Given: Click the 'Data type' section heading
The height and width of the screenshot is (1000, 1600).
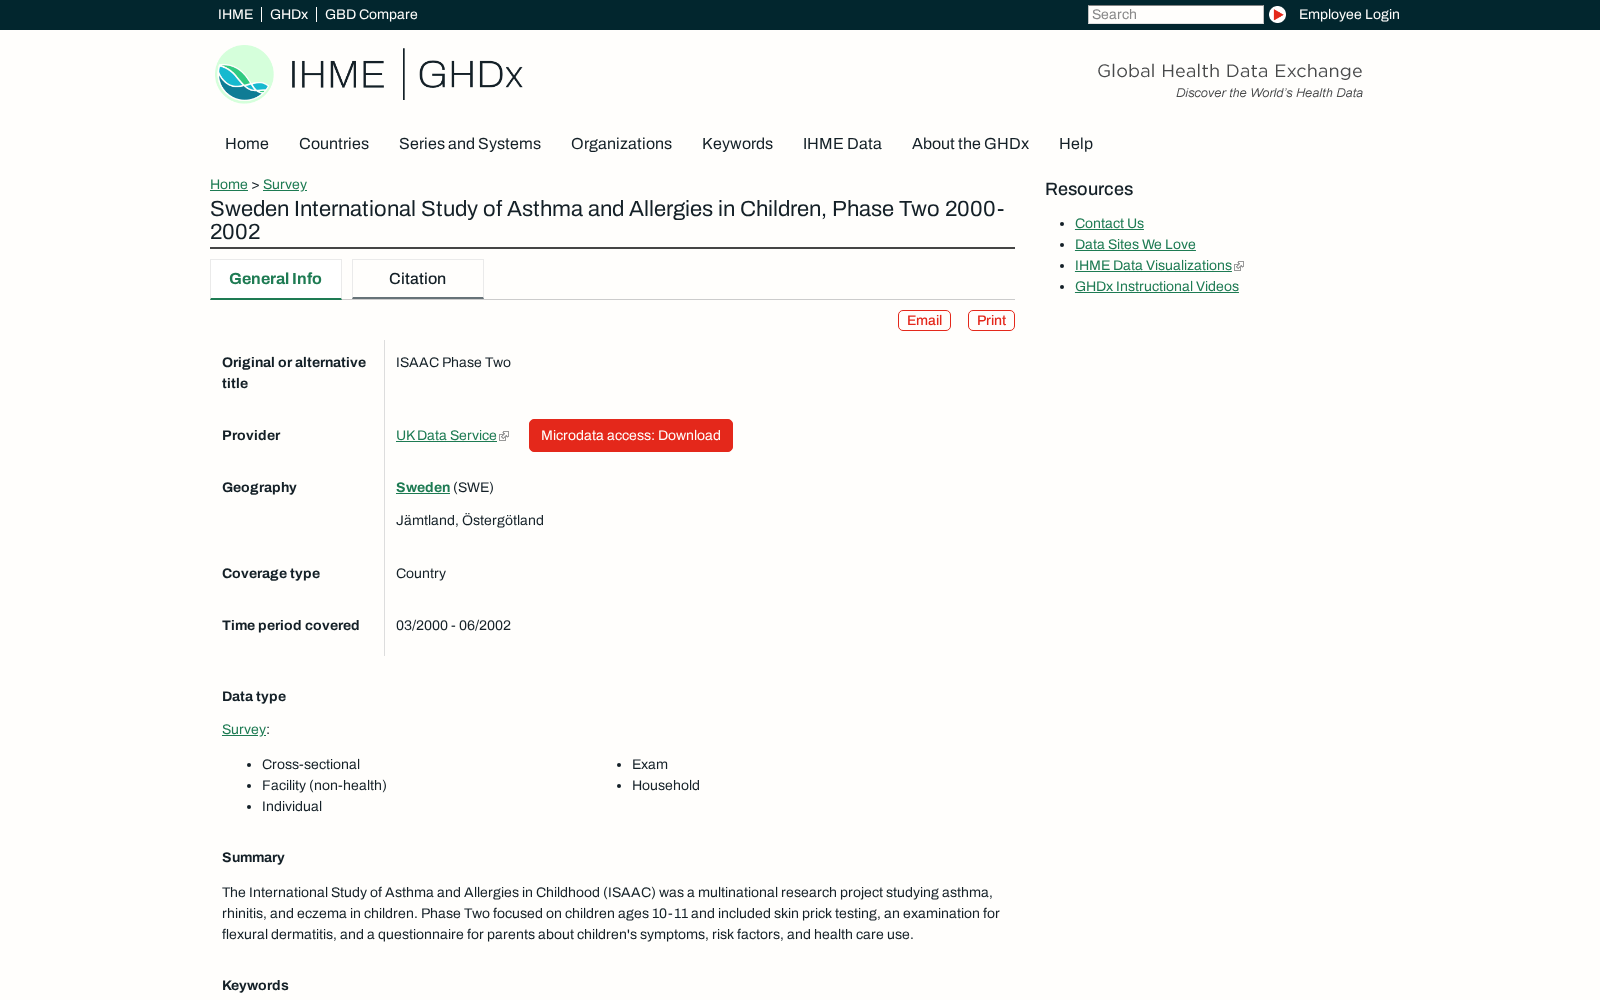Looking at the screenshot, I should pyautogui.click(x=254, y=696).
